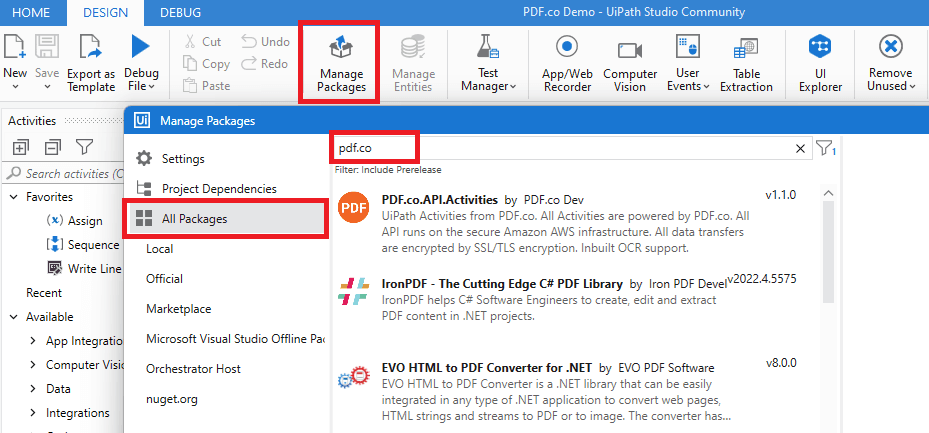Image resolution: width=929 pixels, height=433 pixels.
Task: Click the package search input field
Action: (560, 149)
